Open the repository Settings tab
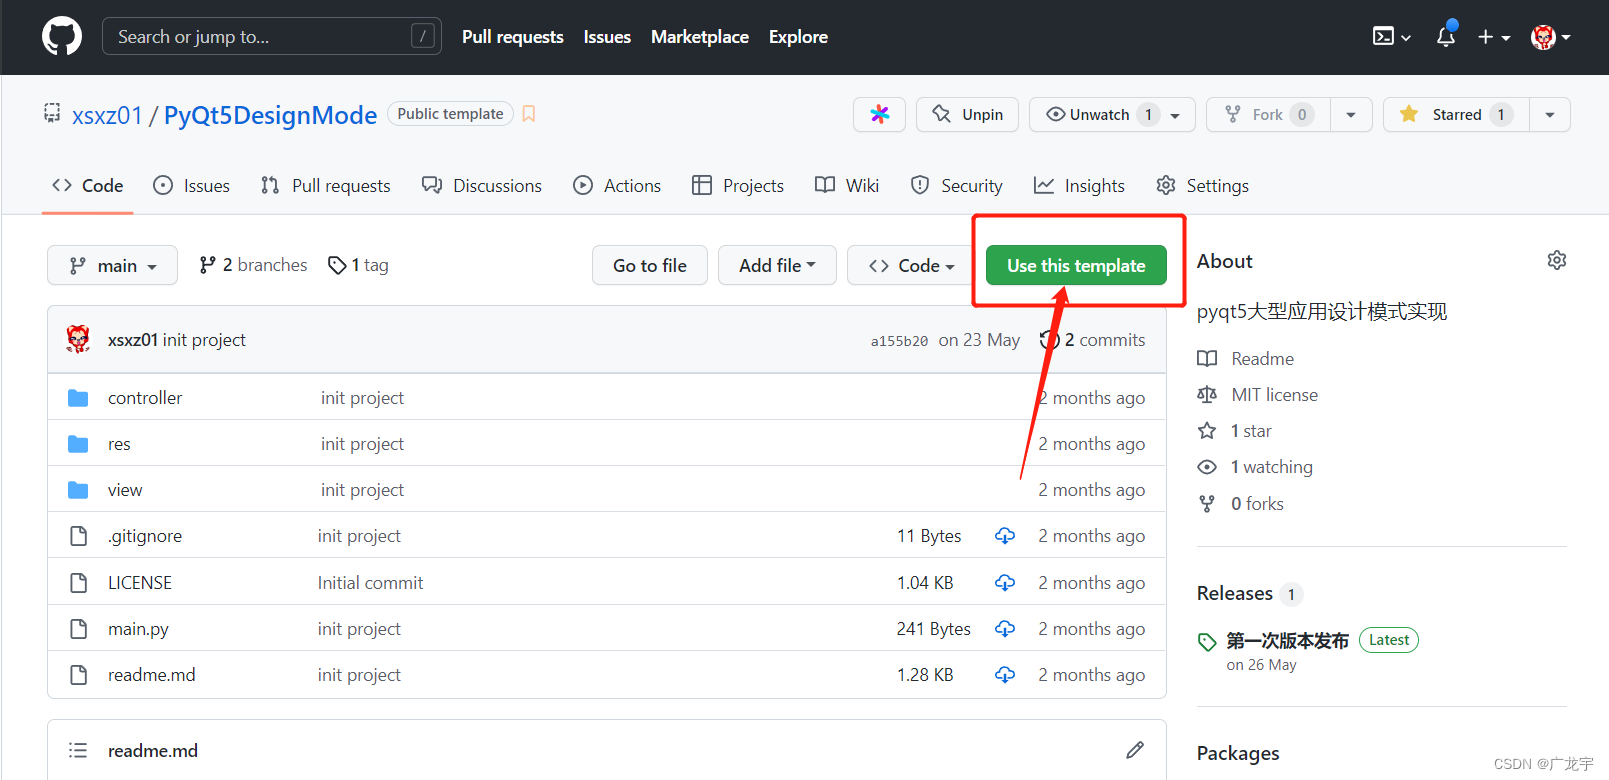The image size is (1609, 780). [x=1203, y=185]
